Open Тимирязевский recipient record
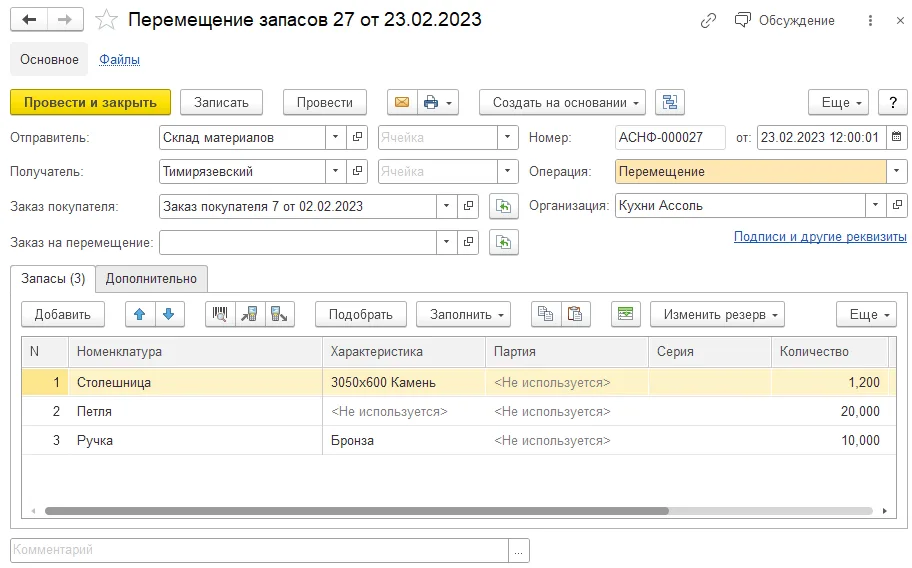This screenshot has width=912, height=568. (x=357, y=171)
